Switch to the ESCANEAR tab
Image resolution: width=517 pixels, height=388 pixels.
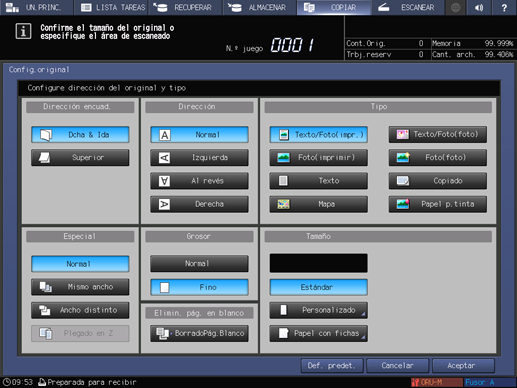click(x=408, y=7)
